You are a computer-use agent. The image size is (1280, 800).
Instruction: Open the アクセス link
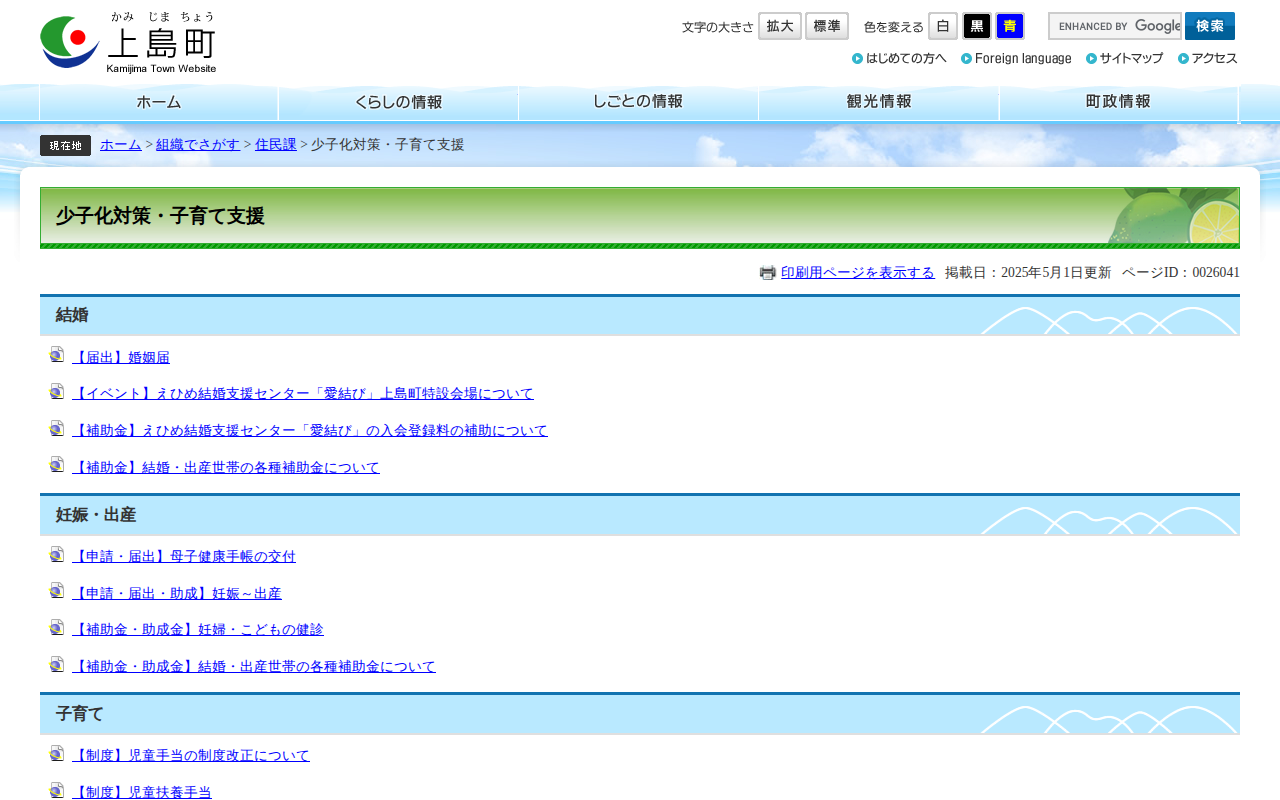click(1208, 58)
